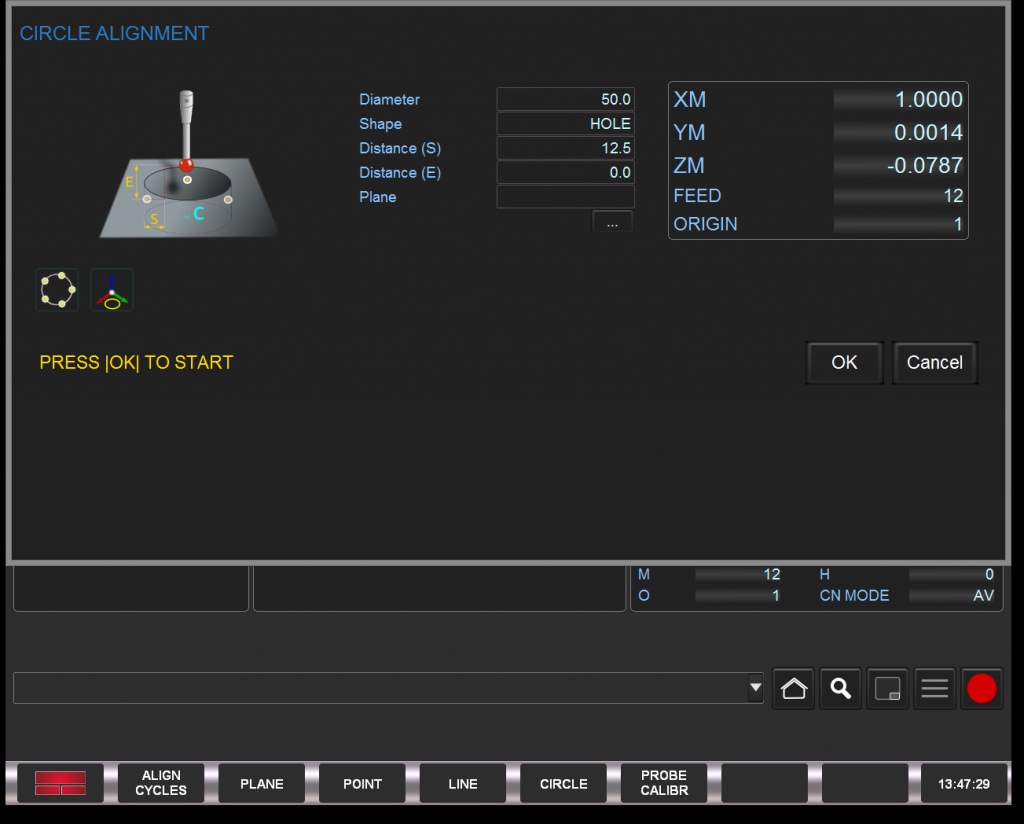1024x824 pixels.
Task: Select the POINT softkey
Action: click(x=362, y=784)
